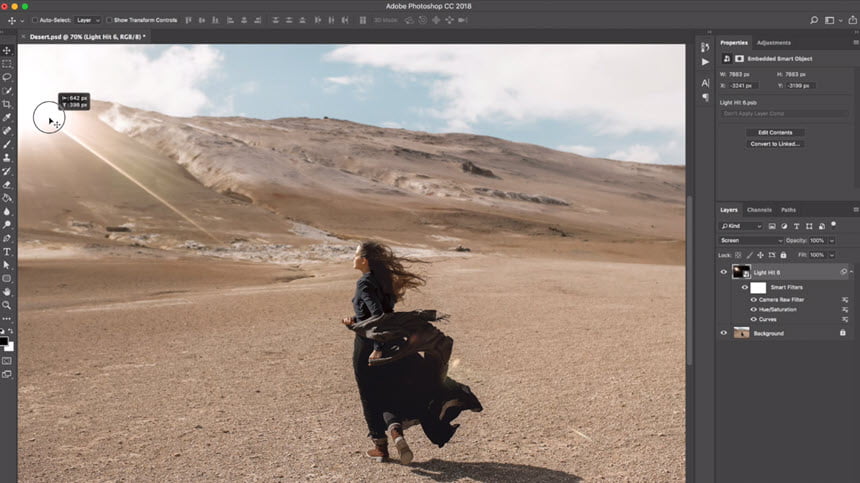Toggle Smart Filters visibility eye
This screenshot has height=483, width=860.
(x=745, y=287)
